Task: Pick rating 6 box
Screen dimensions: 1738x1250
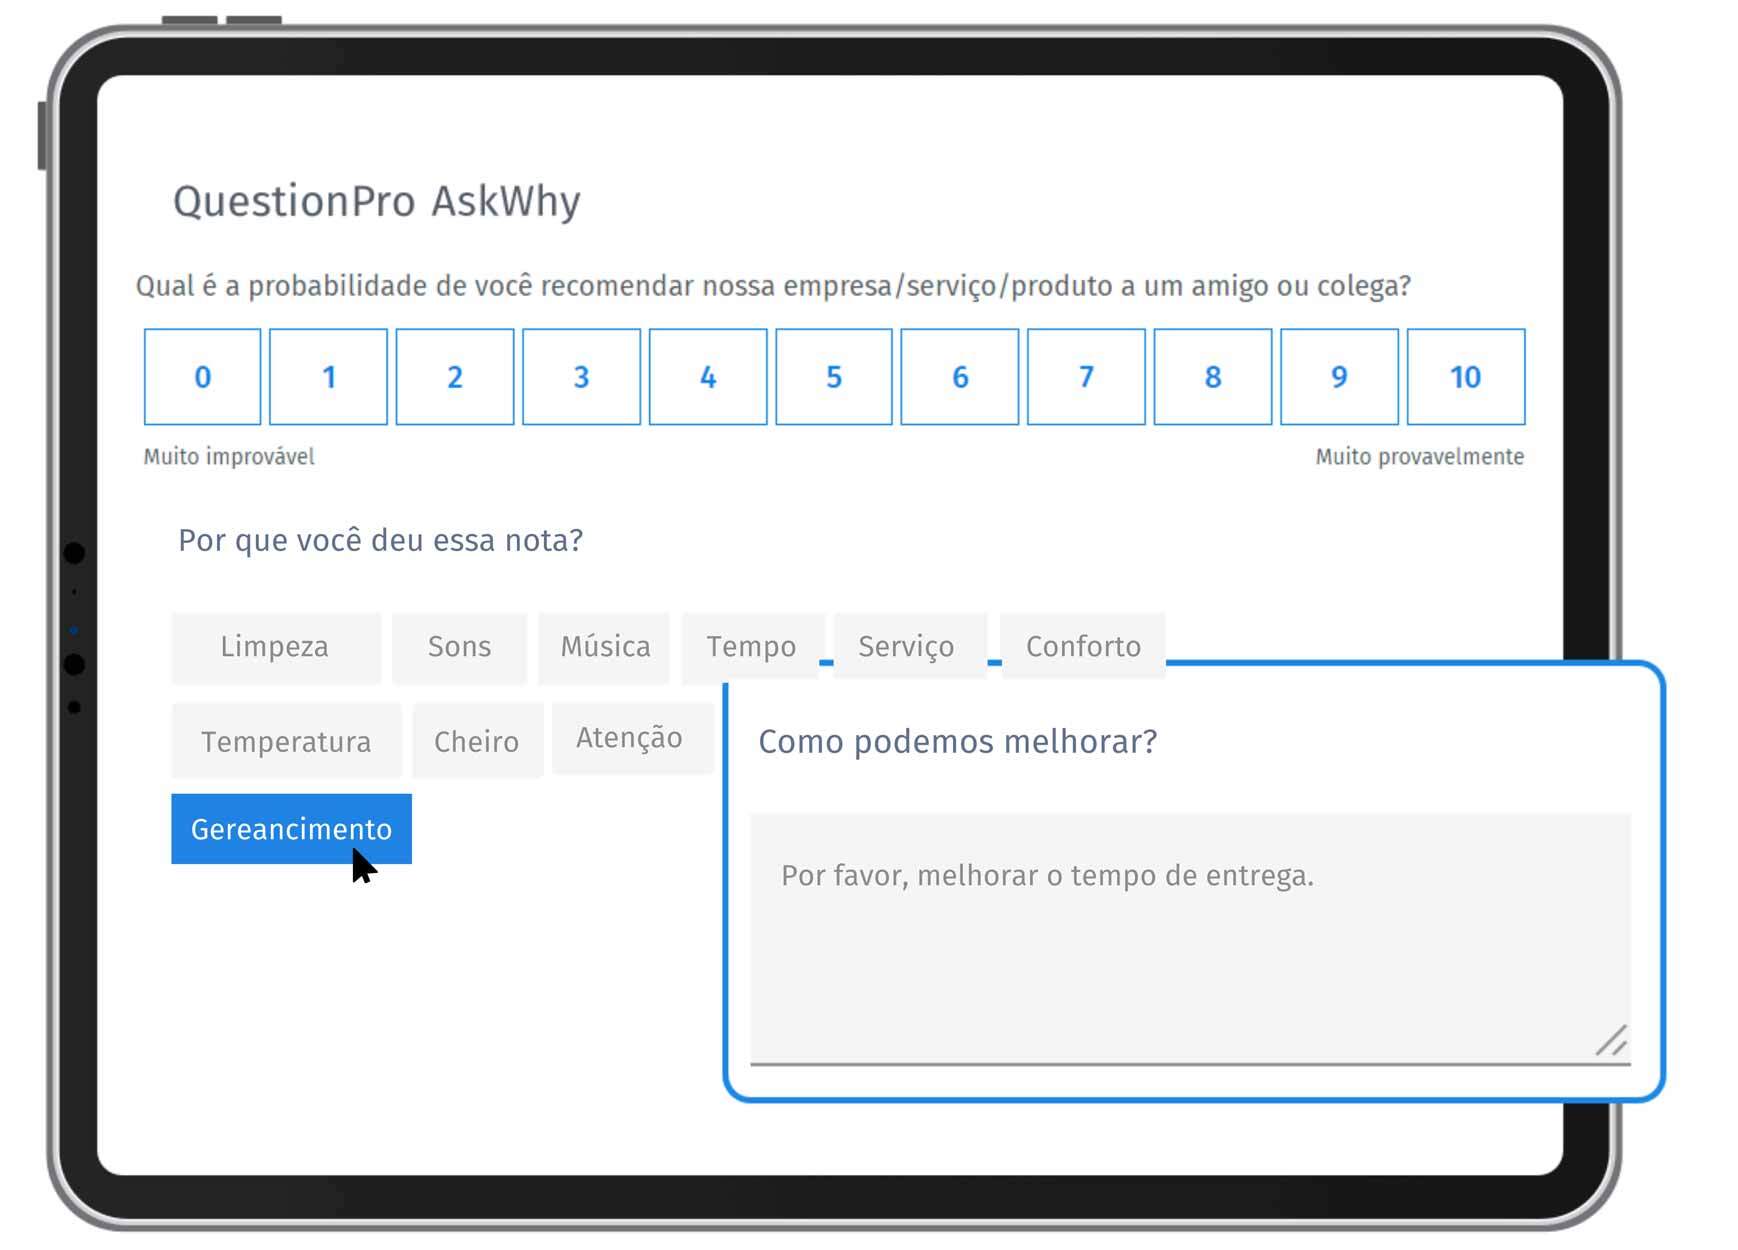Action: pyautogui.click(x=960, y=377)
